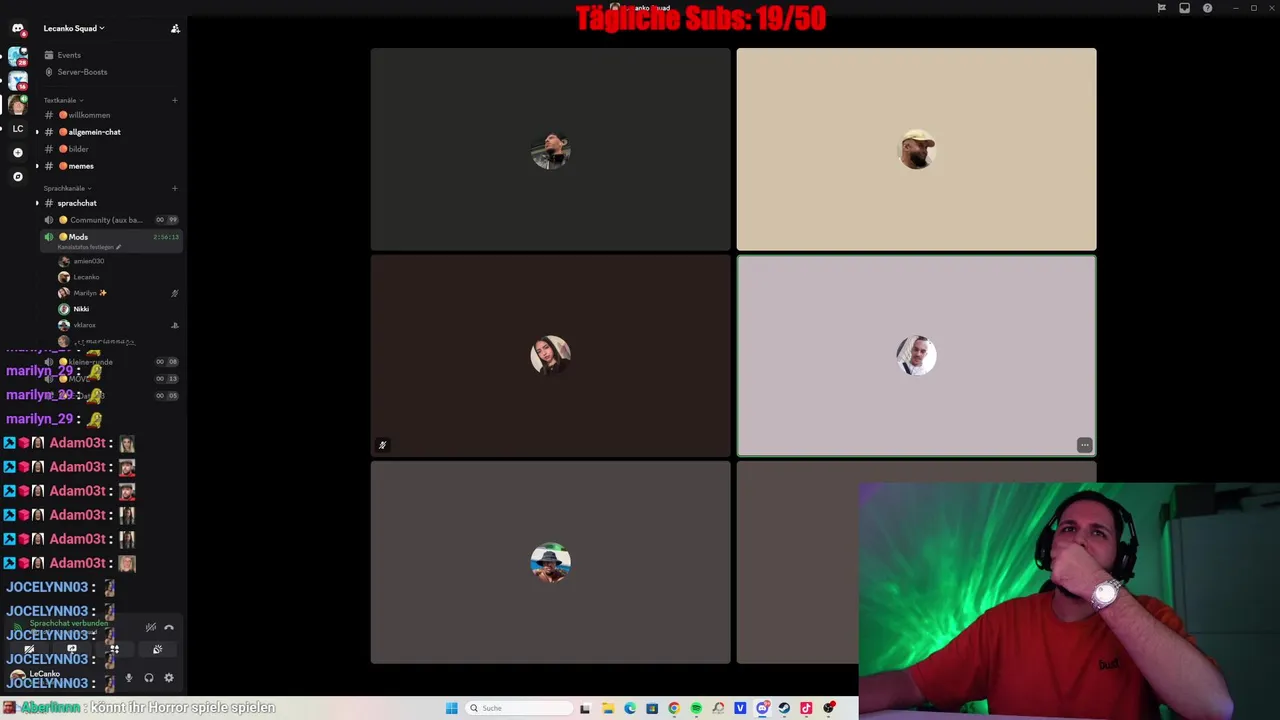Create a channel in Sprachkanäle via plus
The width and height of the screenshot is (1280, 720).
(175, 188)
